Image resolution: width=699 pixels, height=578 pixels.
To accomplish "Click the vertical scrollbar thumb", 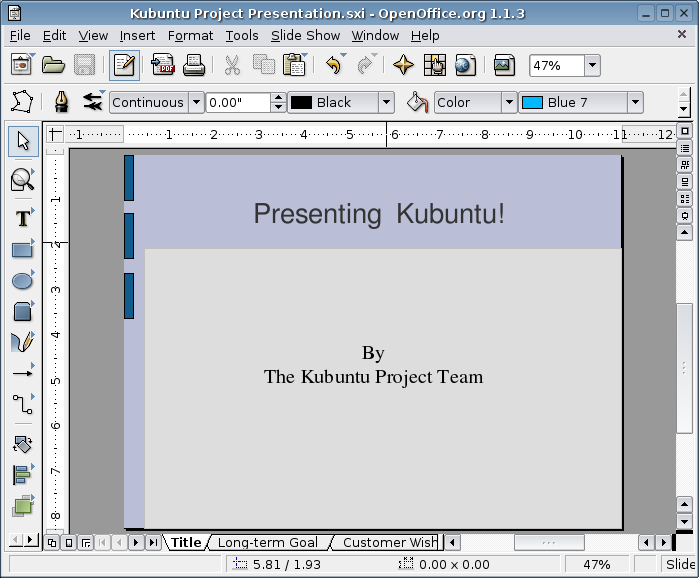I will [684, 368].
